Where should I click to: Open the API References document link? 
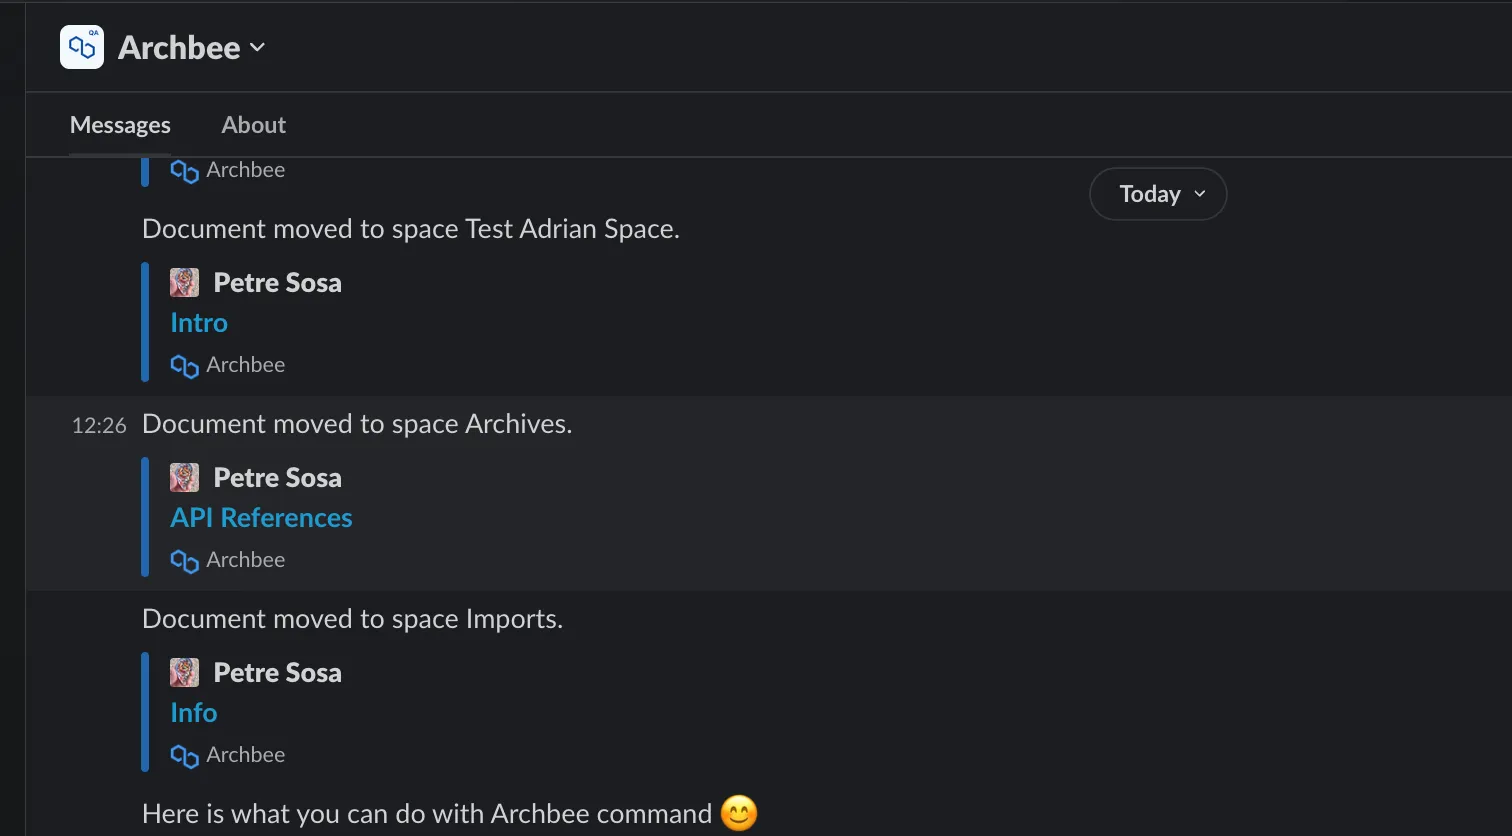coord(261,518)
